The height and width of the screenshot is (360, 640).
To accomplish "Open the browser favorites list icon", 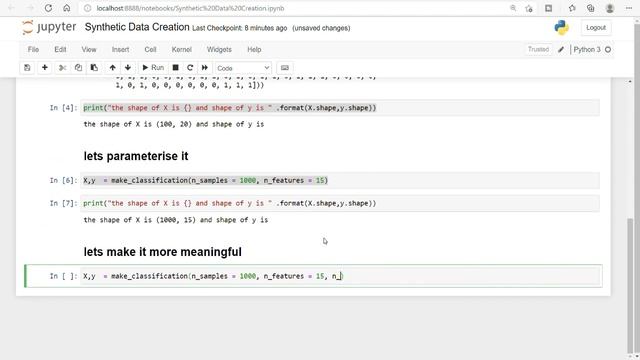I will (x=572, y=8).
